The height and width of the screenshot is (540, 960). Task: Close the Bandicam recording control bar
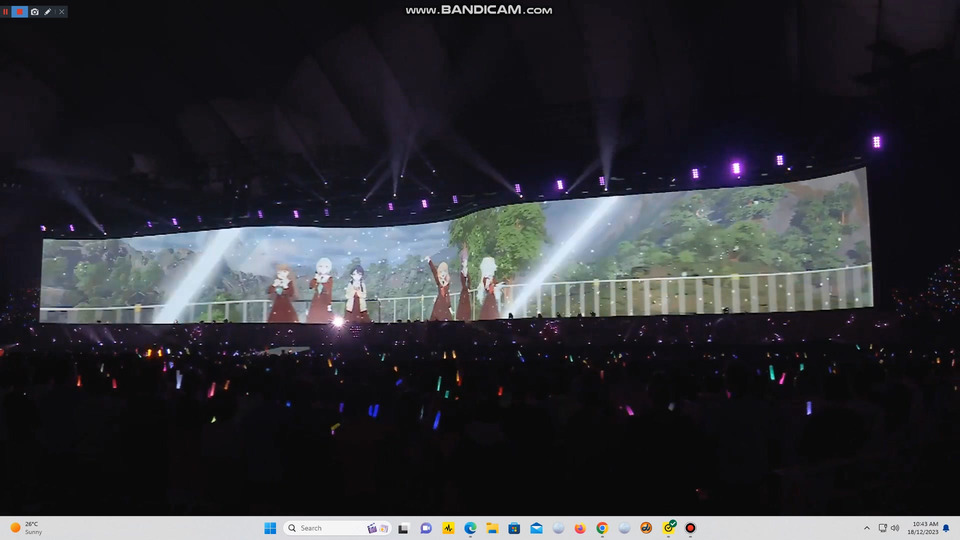(x=61, y=12)
